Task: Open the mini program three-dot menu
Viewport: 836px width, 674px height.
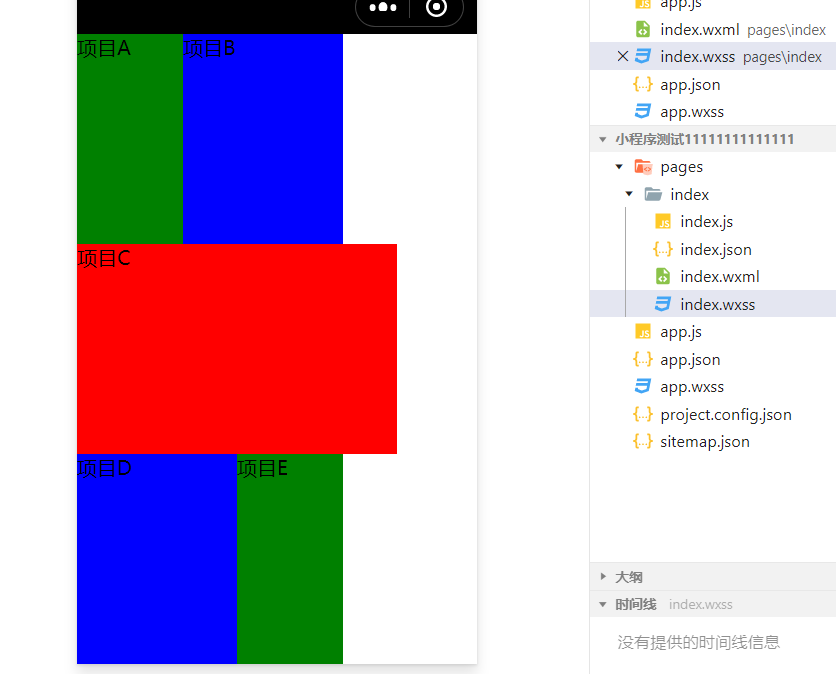Action: 383,7
